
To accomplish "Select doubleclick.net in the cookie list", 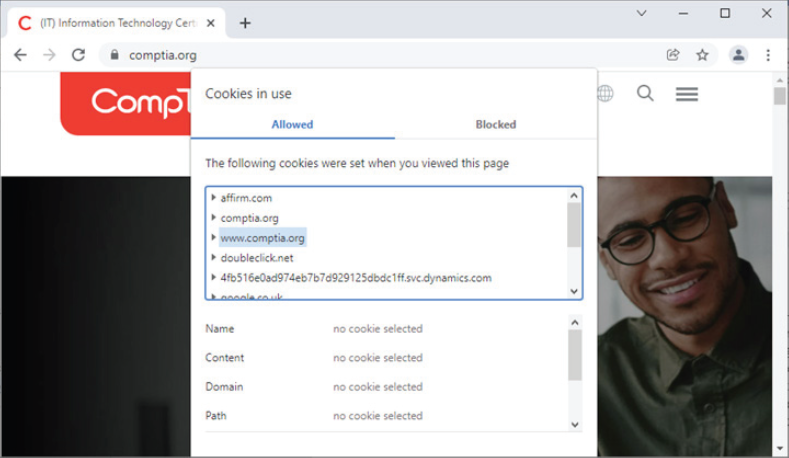I will tap(257, 258).
